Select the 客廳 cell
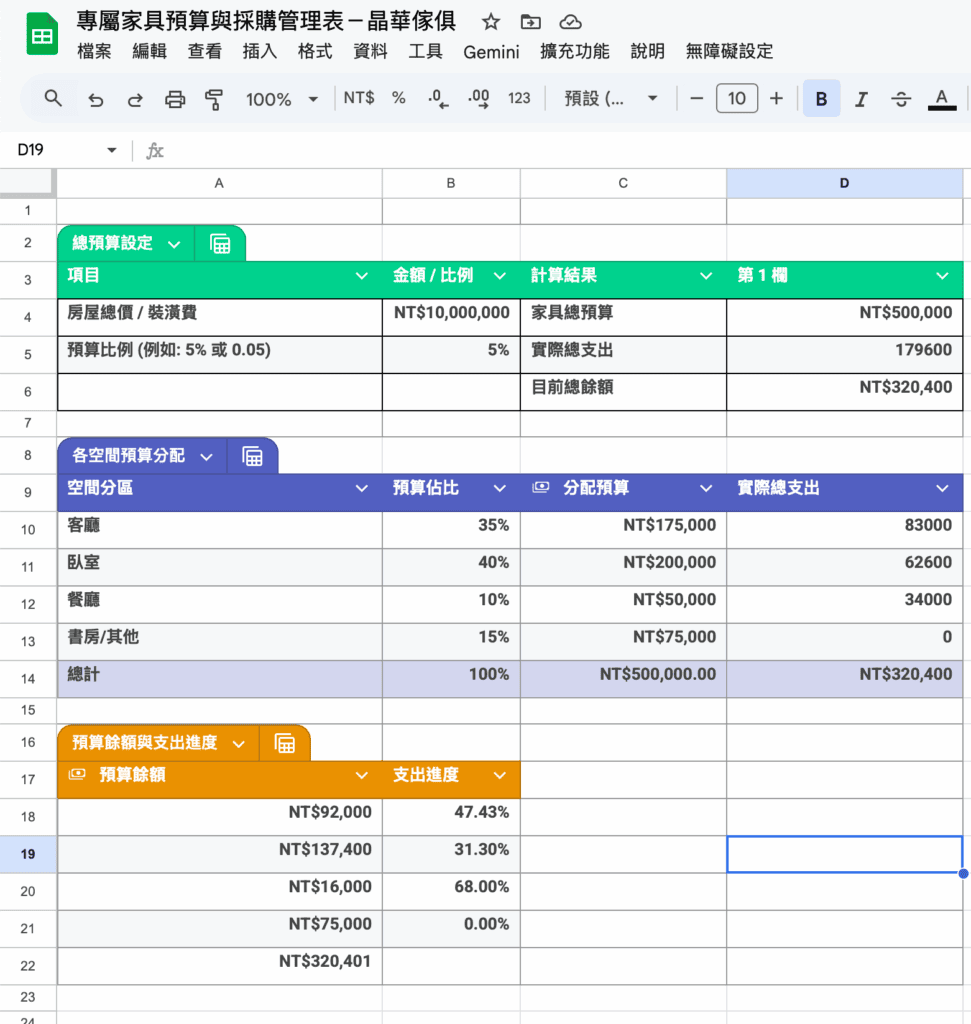 pos(219,530)
